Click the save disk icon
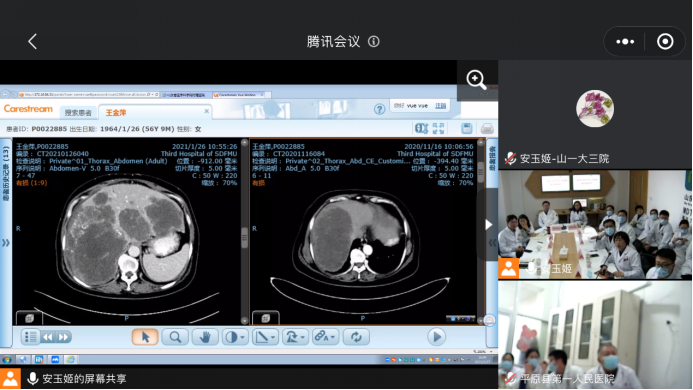The image size is (693, 390). coord(466,129)
